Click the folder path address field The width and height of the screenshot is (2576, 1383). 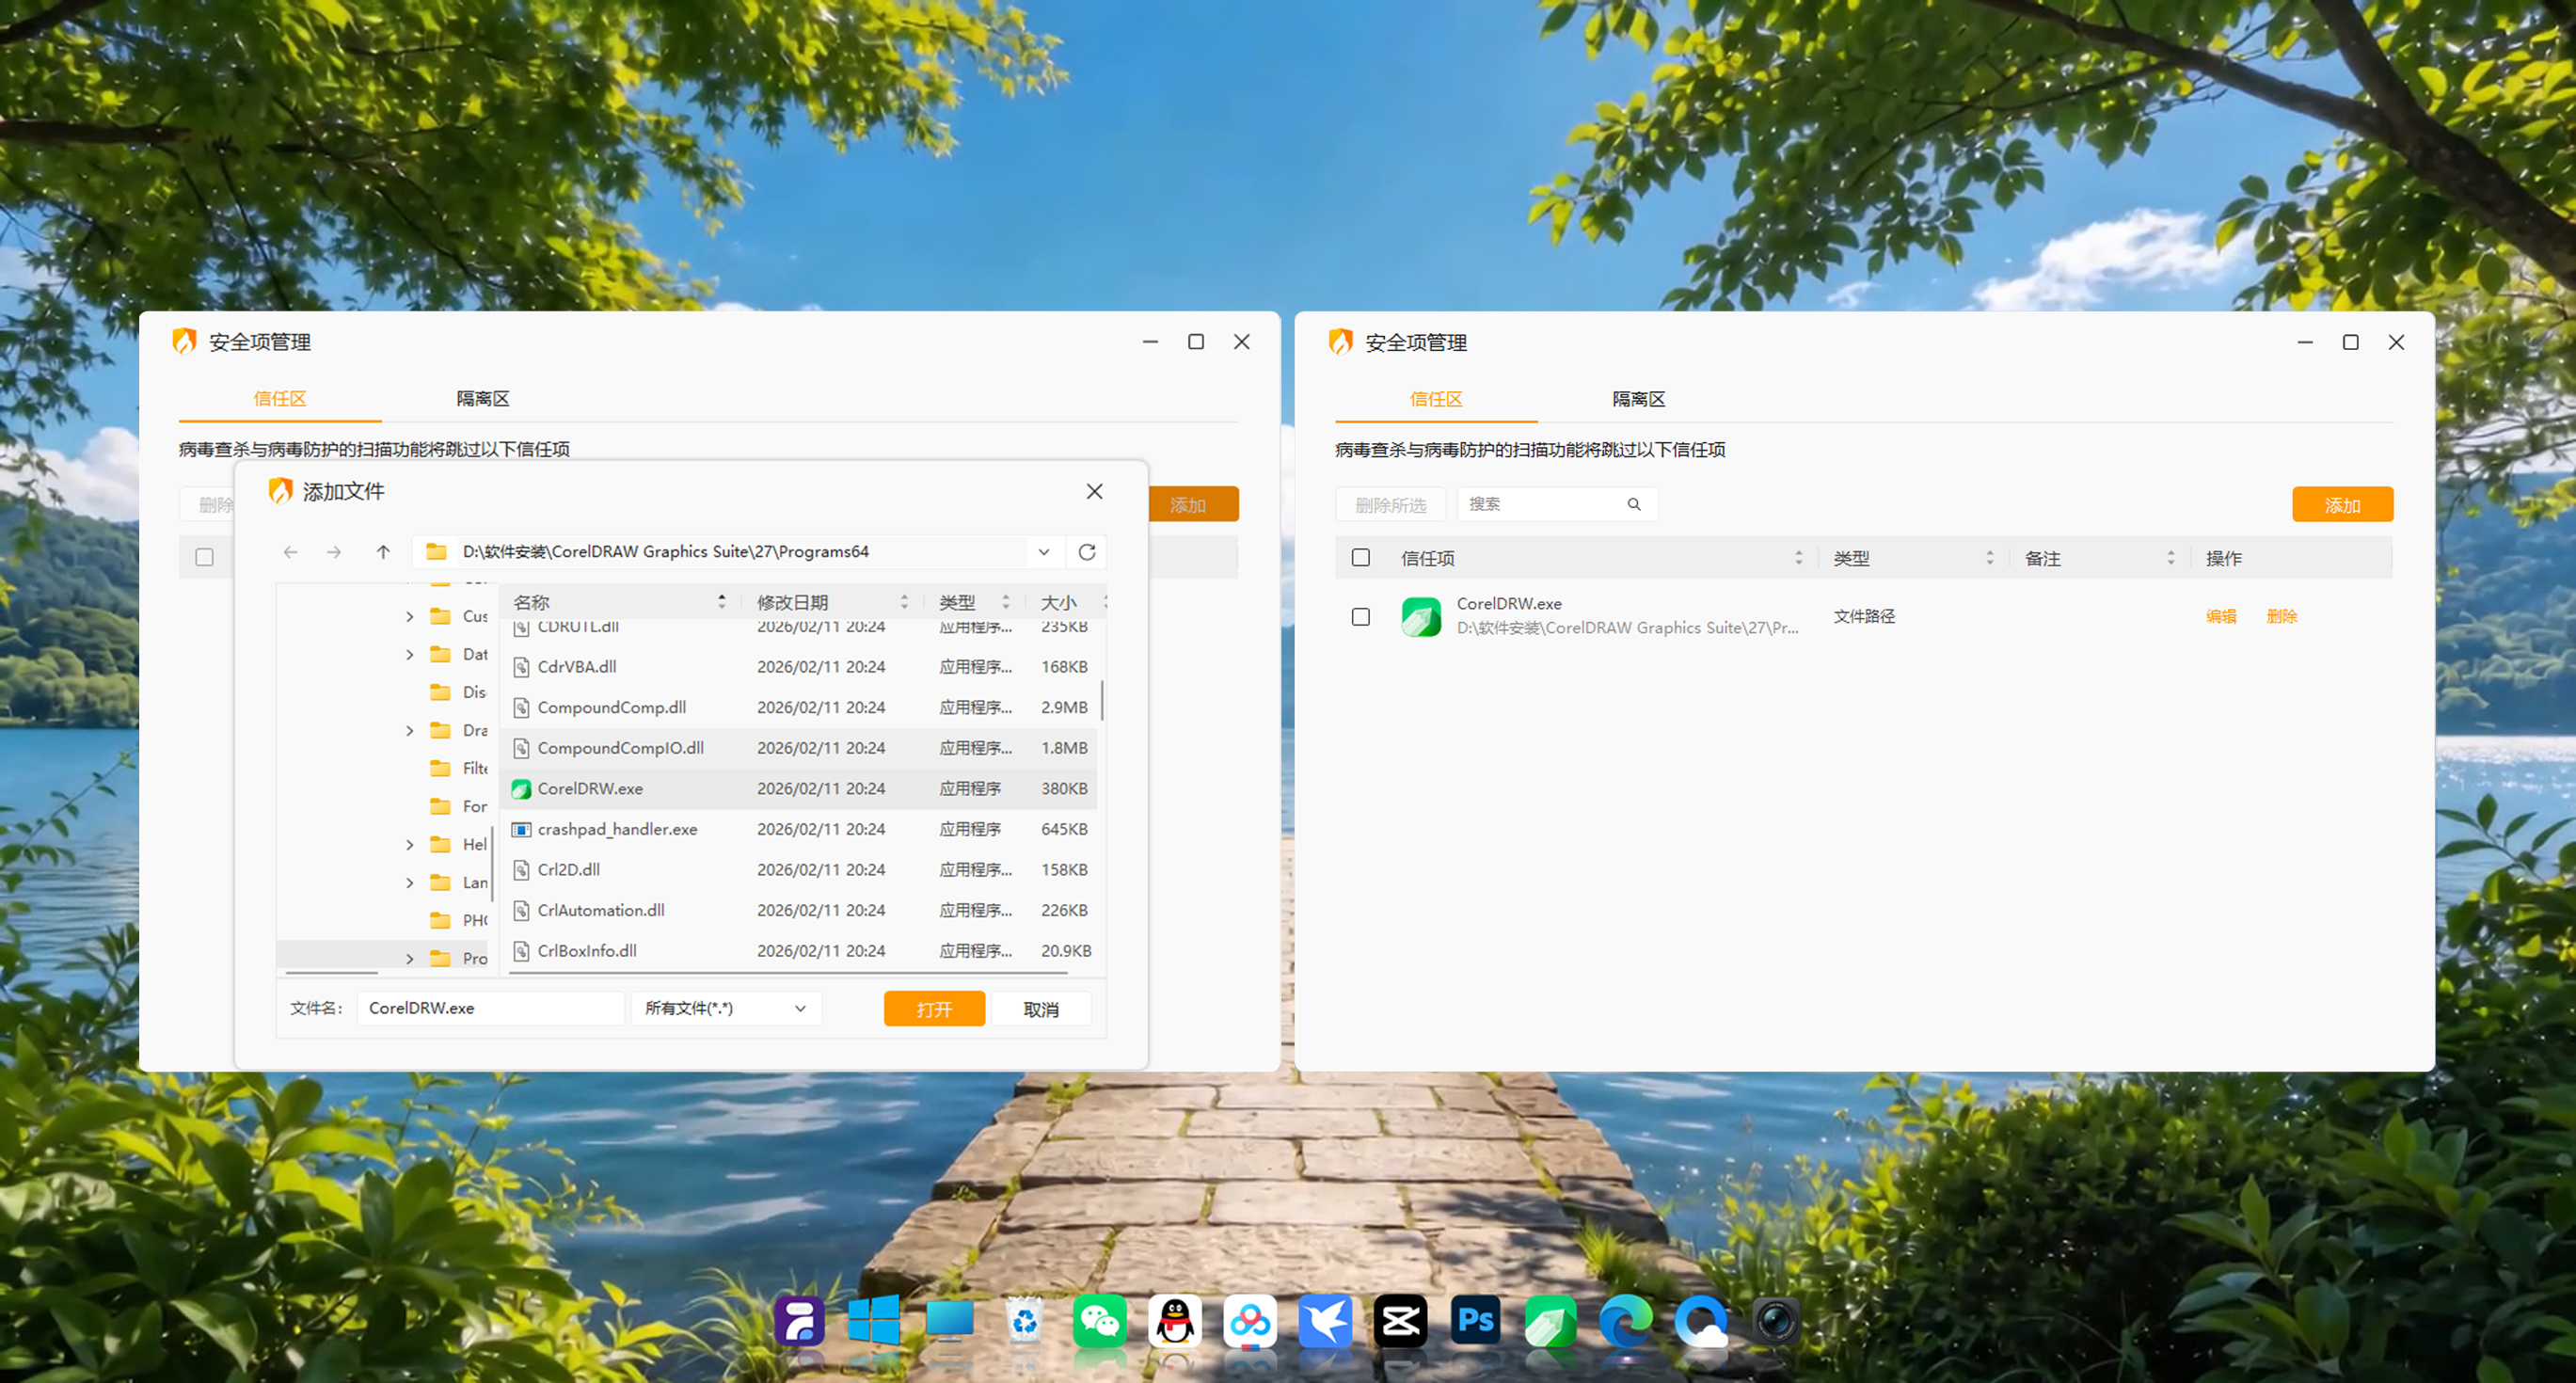pyautogui.click(x=740, y=552)
